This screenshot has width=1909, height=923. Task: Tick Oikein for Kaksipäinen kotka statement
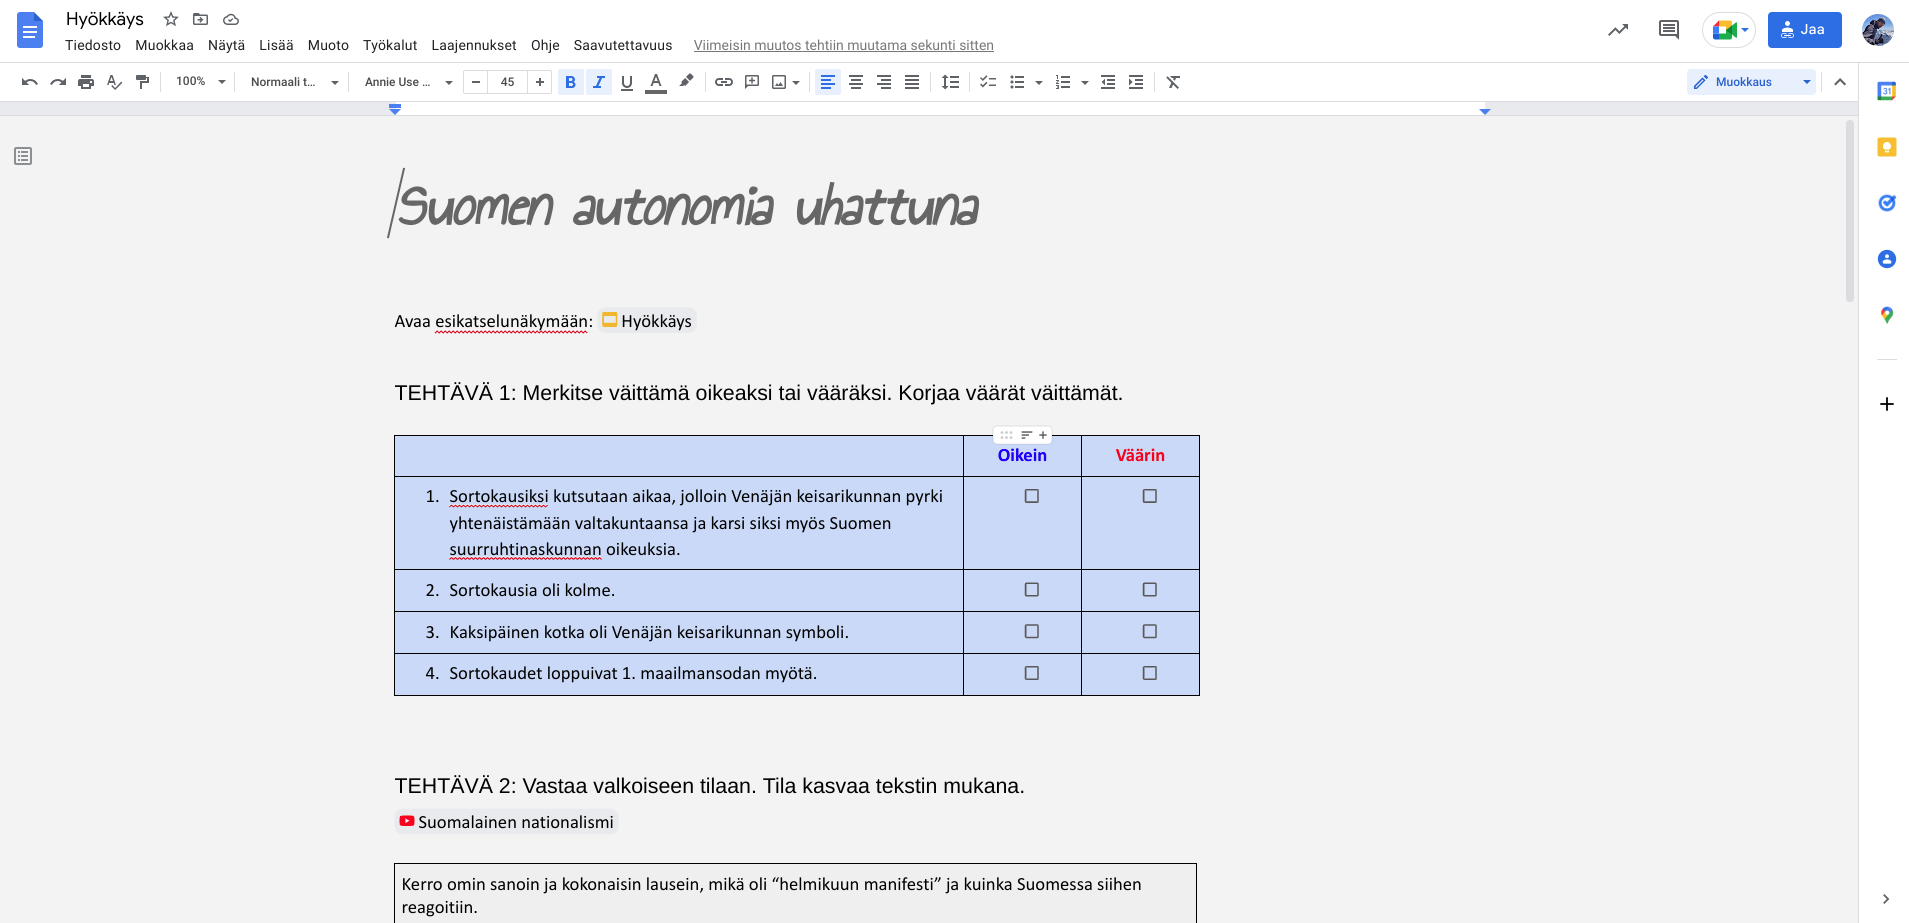pos(1031,632)
